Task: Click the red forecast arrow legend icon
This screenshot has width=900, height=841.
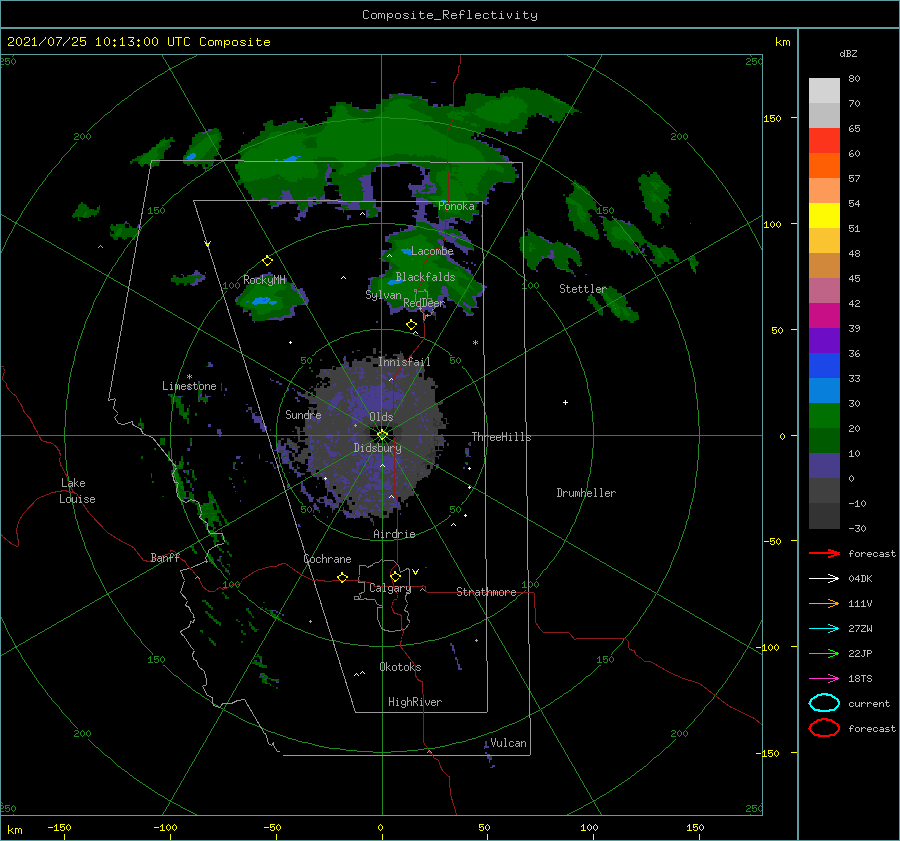Action: (x=824, y=553)
